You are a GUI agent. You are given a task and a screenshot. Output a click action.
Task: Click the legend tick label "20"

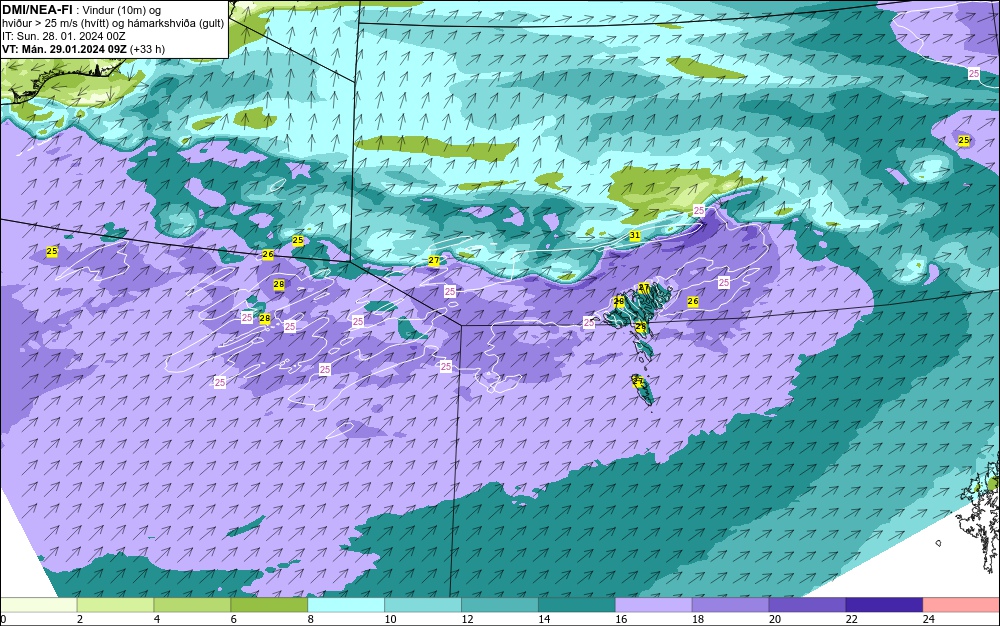pyautogui.click(x=775, y=619)
